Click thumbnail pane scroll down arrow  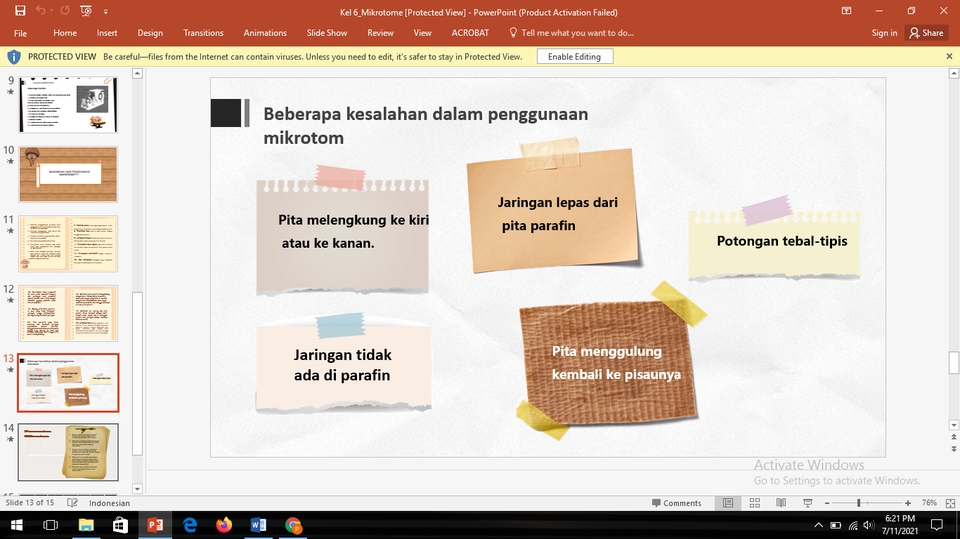pos(137,489)
